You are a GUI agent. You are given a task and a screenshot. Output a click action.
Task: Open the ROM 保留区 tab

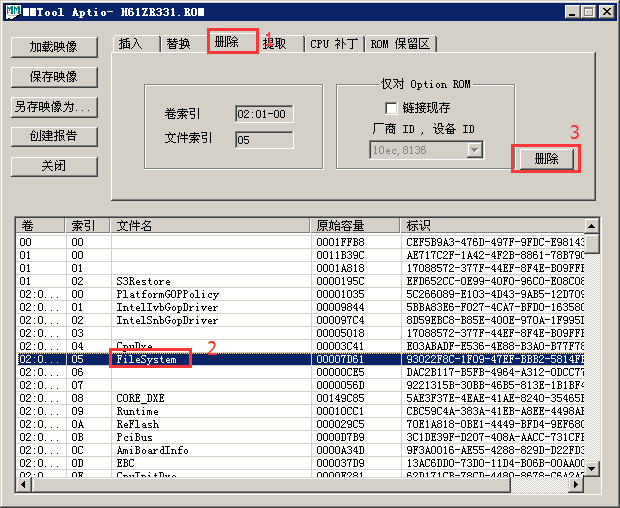[400, 44]
